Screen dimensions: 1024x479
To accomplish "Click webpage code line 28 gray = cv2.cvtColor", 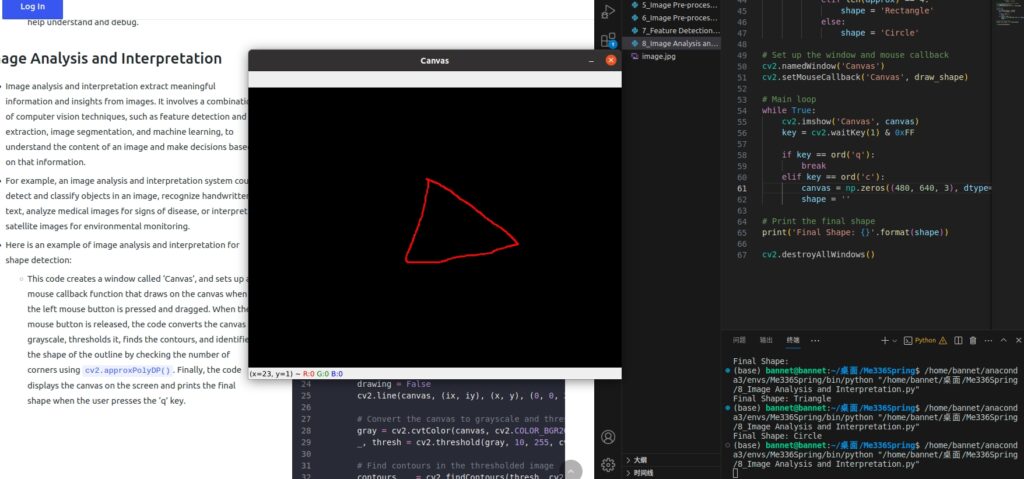I will (x=460, y=431).
